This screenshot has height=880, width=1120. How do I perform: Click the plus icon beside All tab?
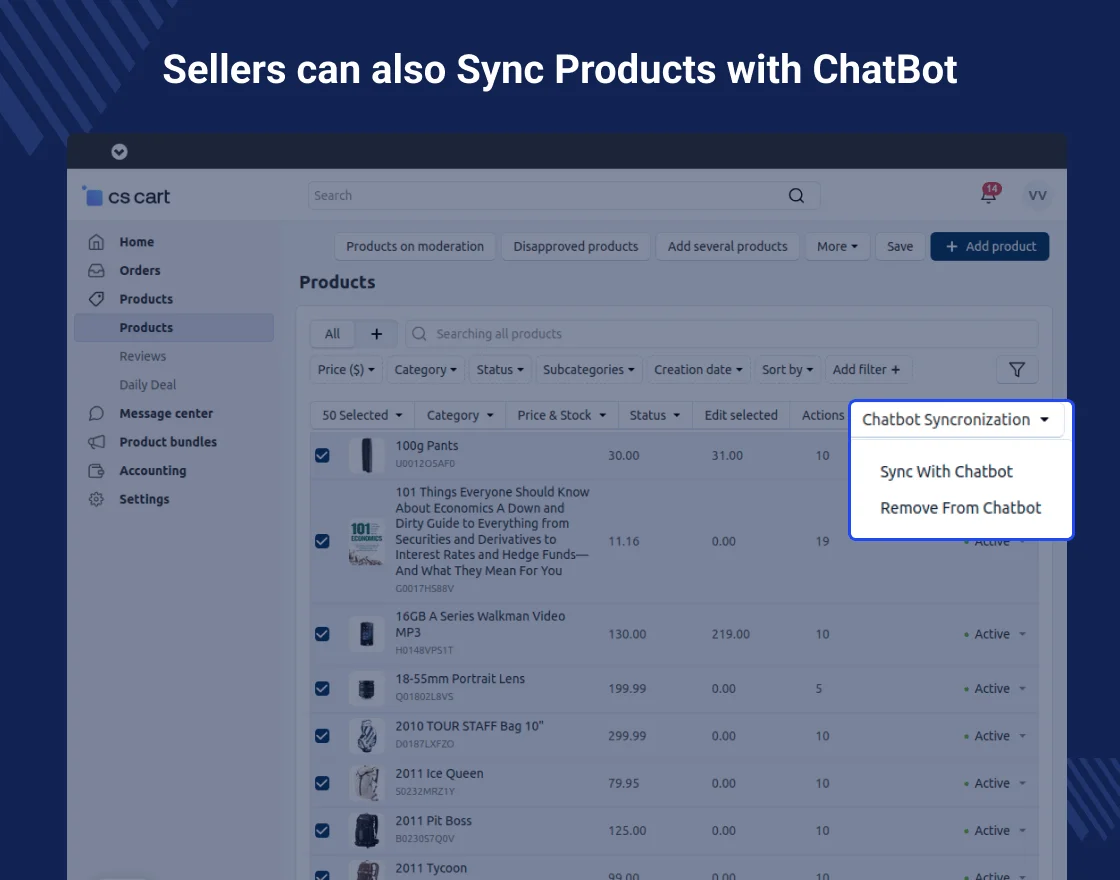pyautogui.click(x=376, y=334)
